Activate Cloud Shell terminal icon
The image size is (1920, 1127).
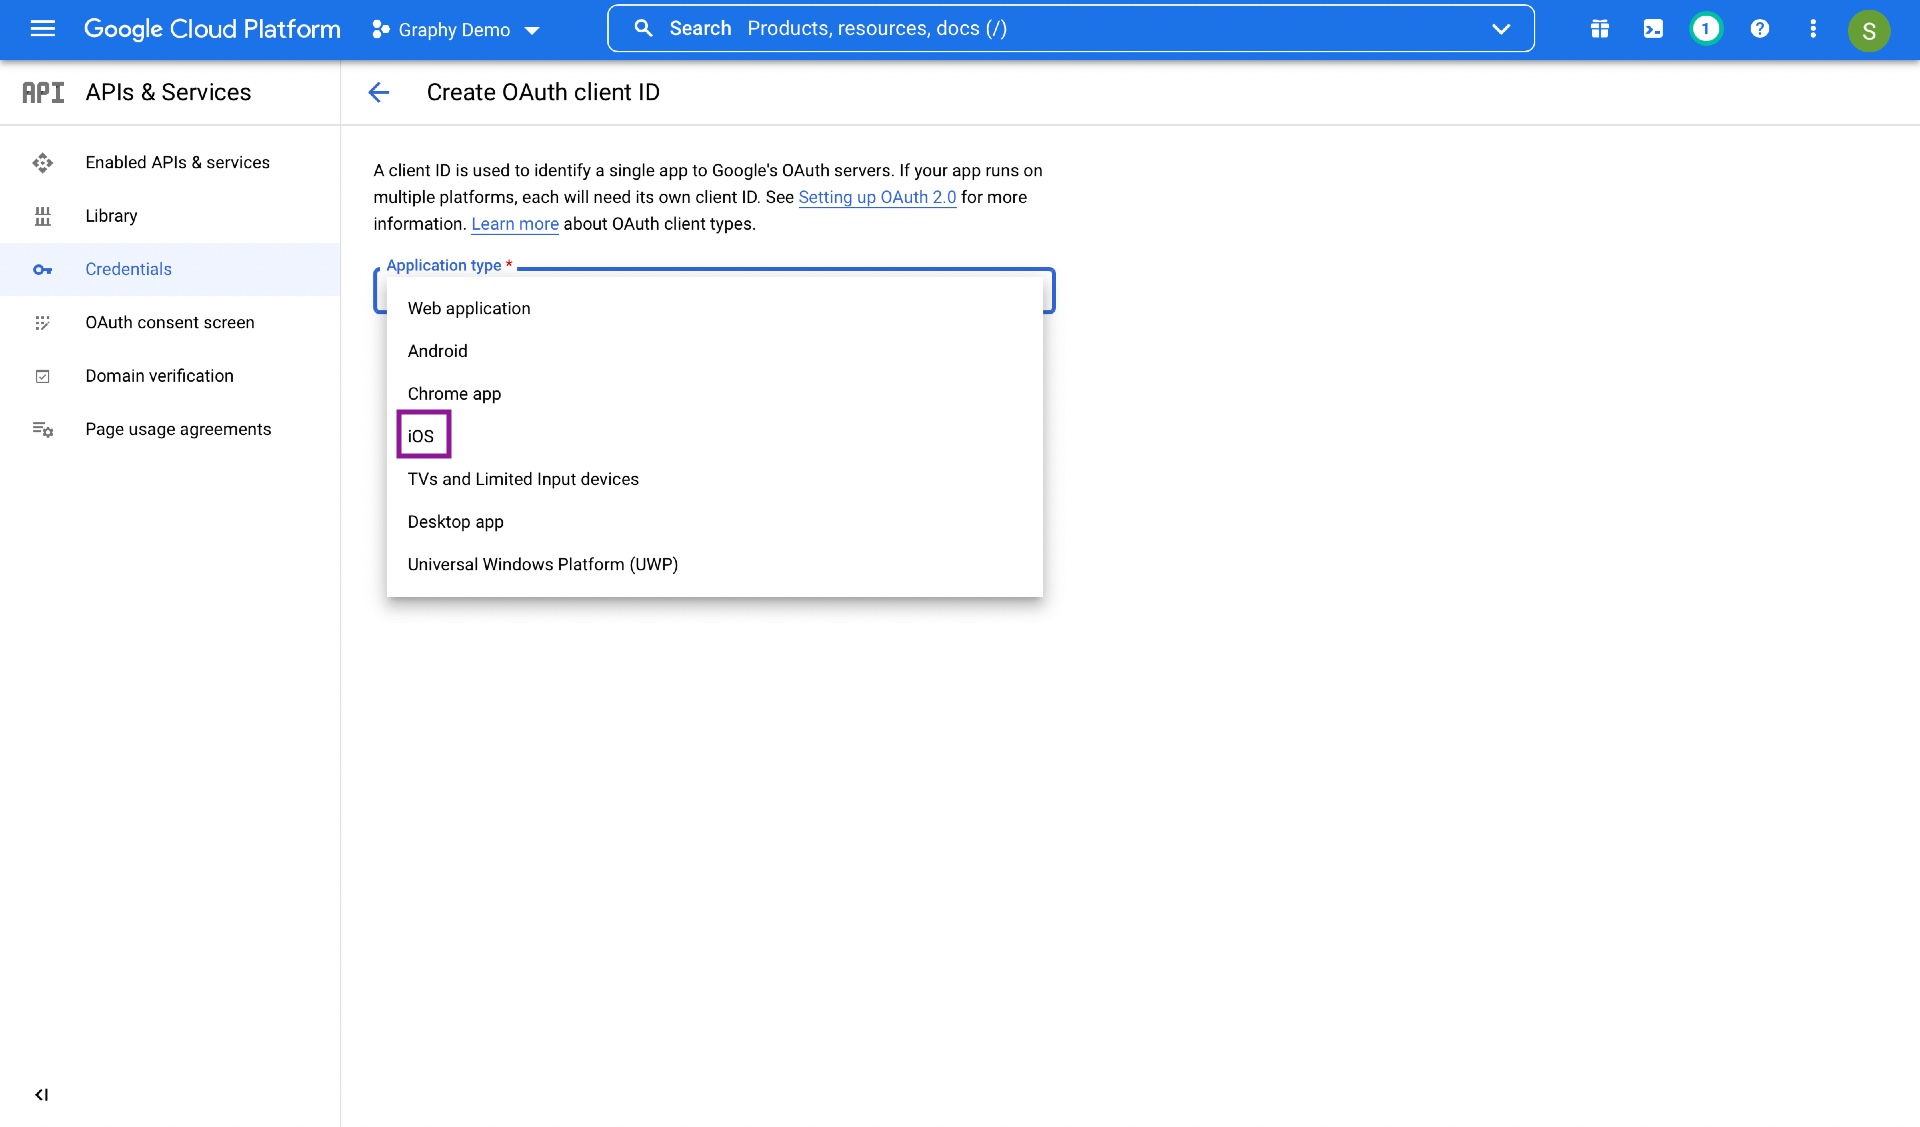(1653, 29)
